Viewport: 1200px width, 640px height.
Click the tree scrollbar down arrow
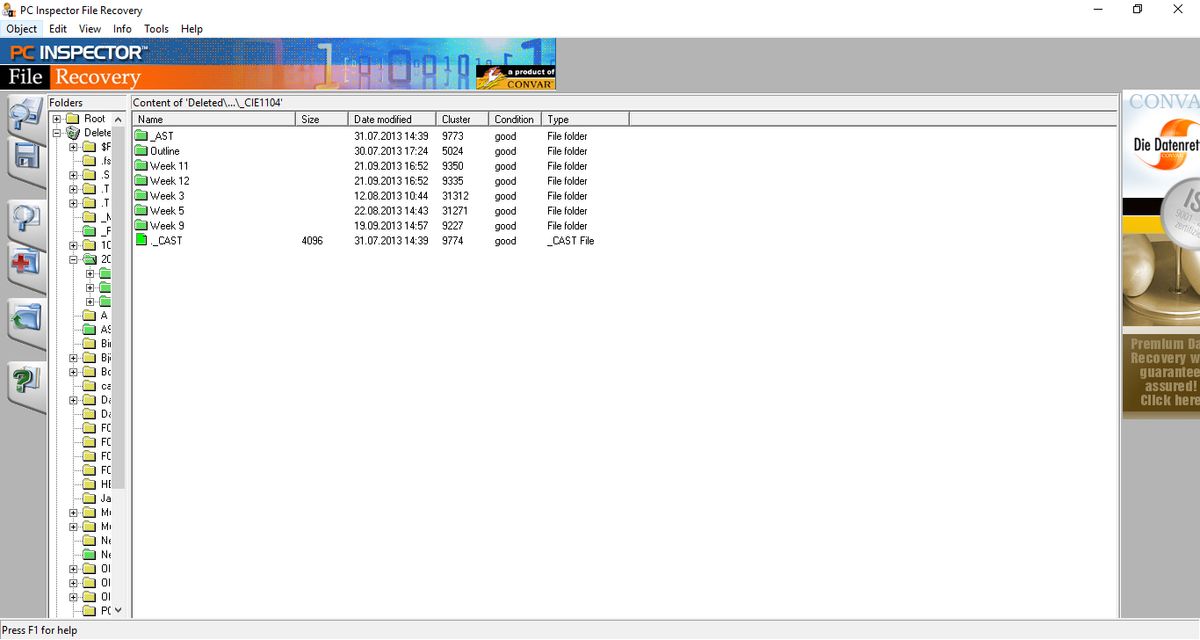[x=117, y=609]
